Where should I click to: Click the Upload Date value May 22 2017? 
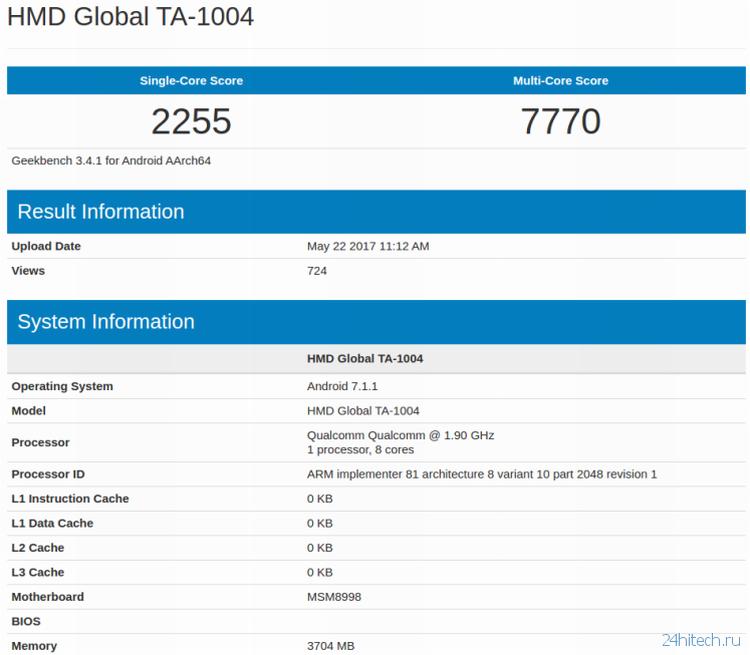click(367, 246)
